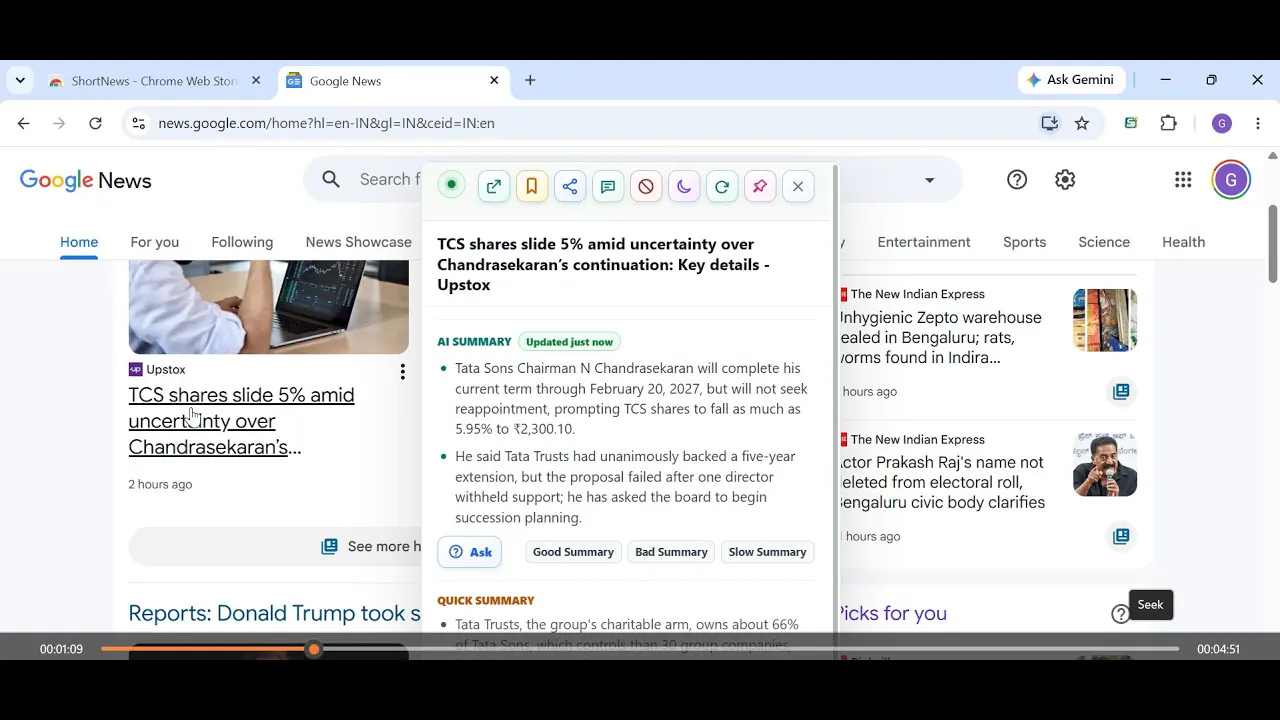This screenshot has width=1280, height=720.
Task: Close the summary popup with the X button
Action: pos(798,186)
